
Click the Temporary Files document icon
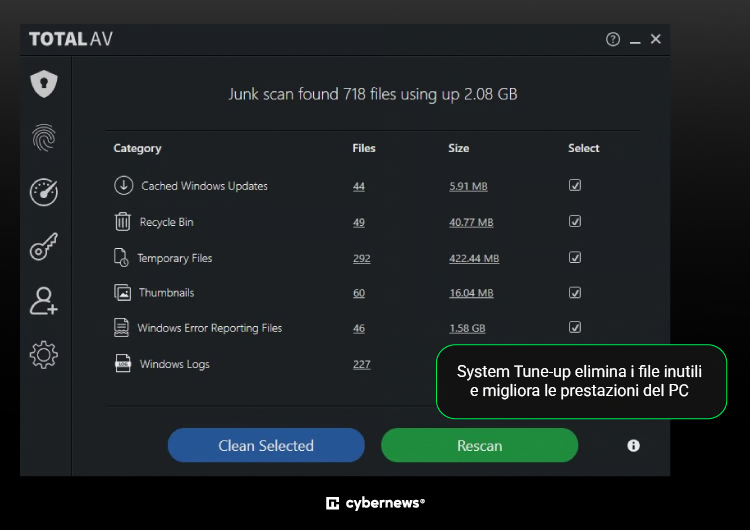tap(121, 257)
